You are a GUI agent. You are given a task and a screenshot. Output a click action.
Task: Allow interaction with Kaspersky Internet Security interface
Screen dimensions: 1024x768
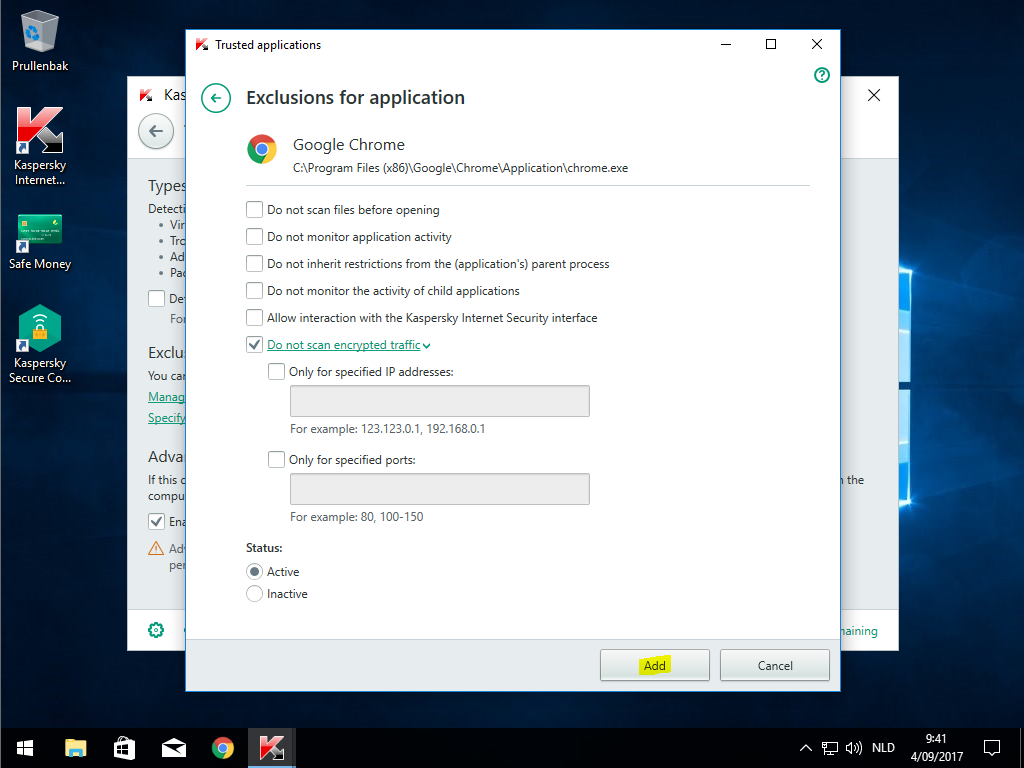[254, 317]
